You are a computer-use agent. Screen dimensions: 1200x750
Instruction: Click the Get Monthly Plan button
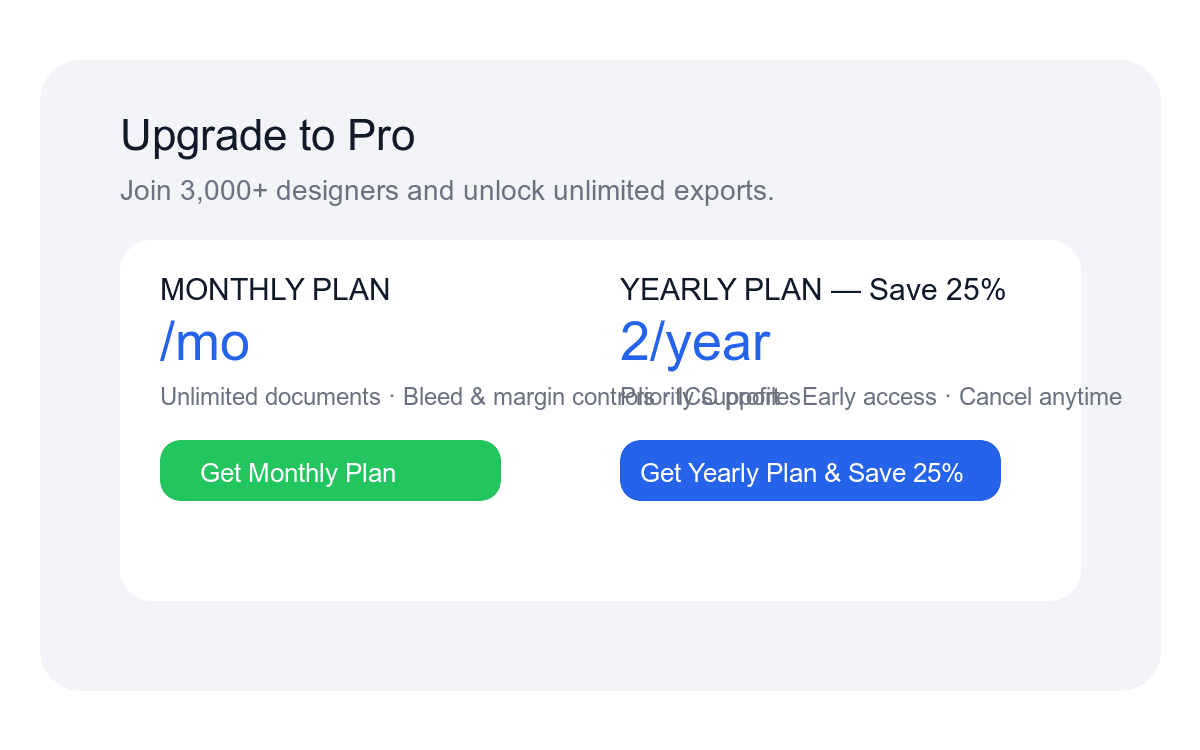[x=330, y=470]
